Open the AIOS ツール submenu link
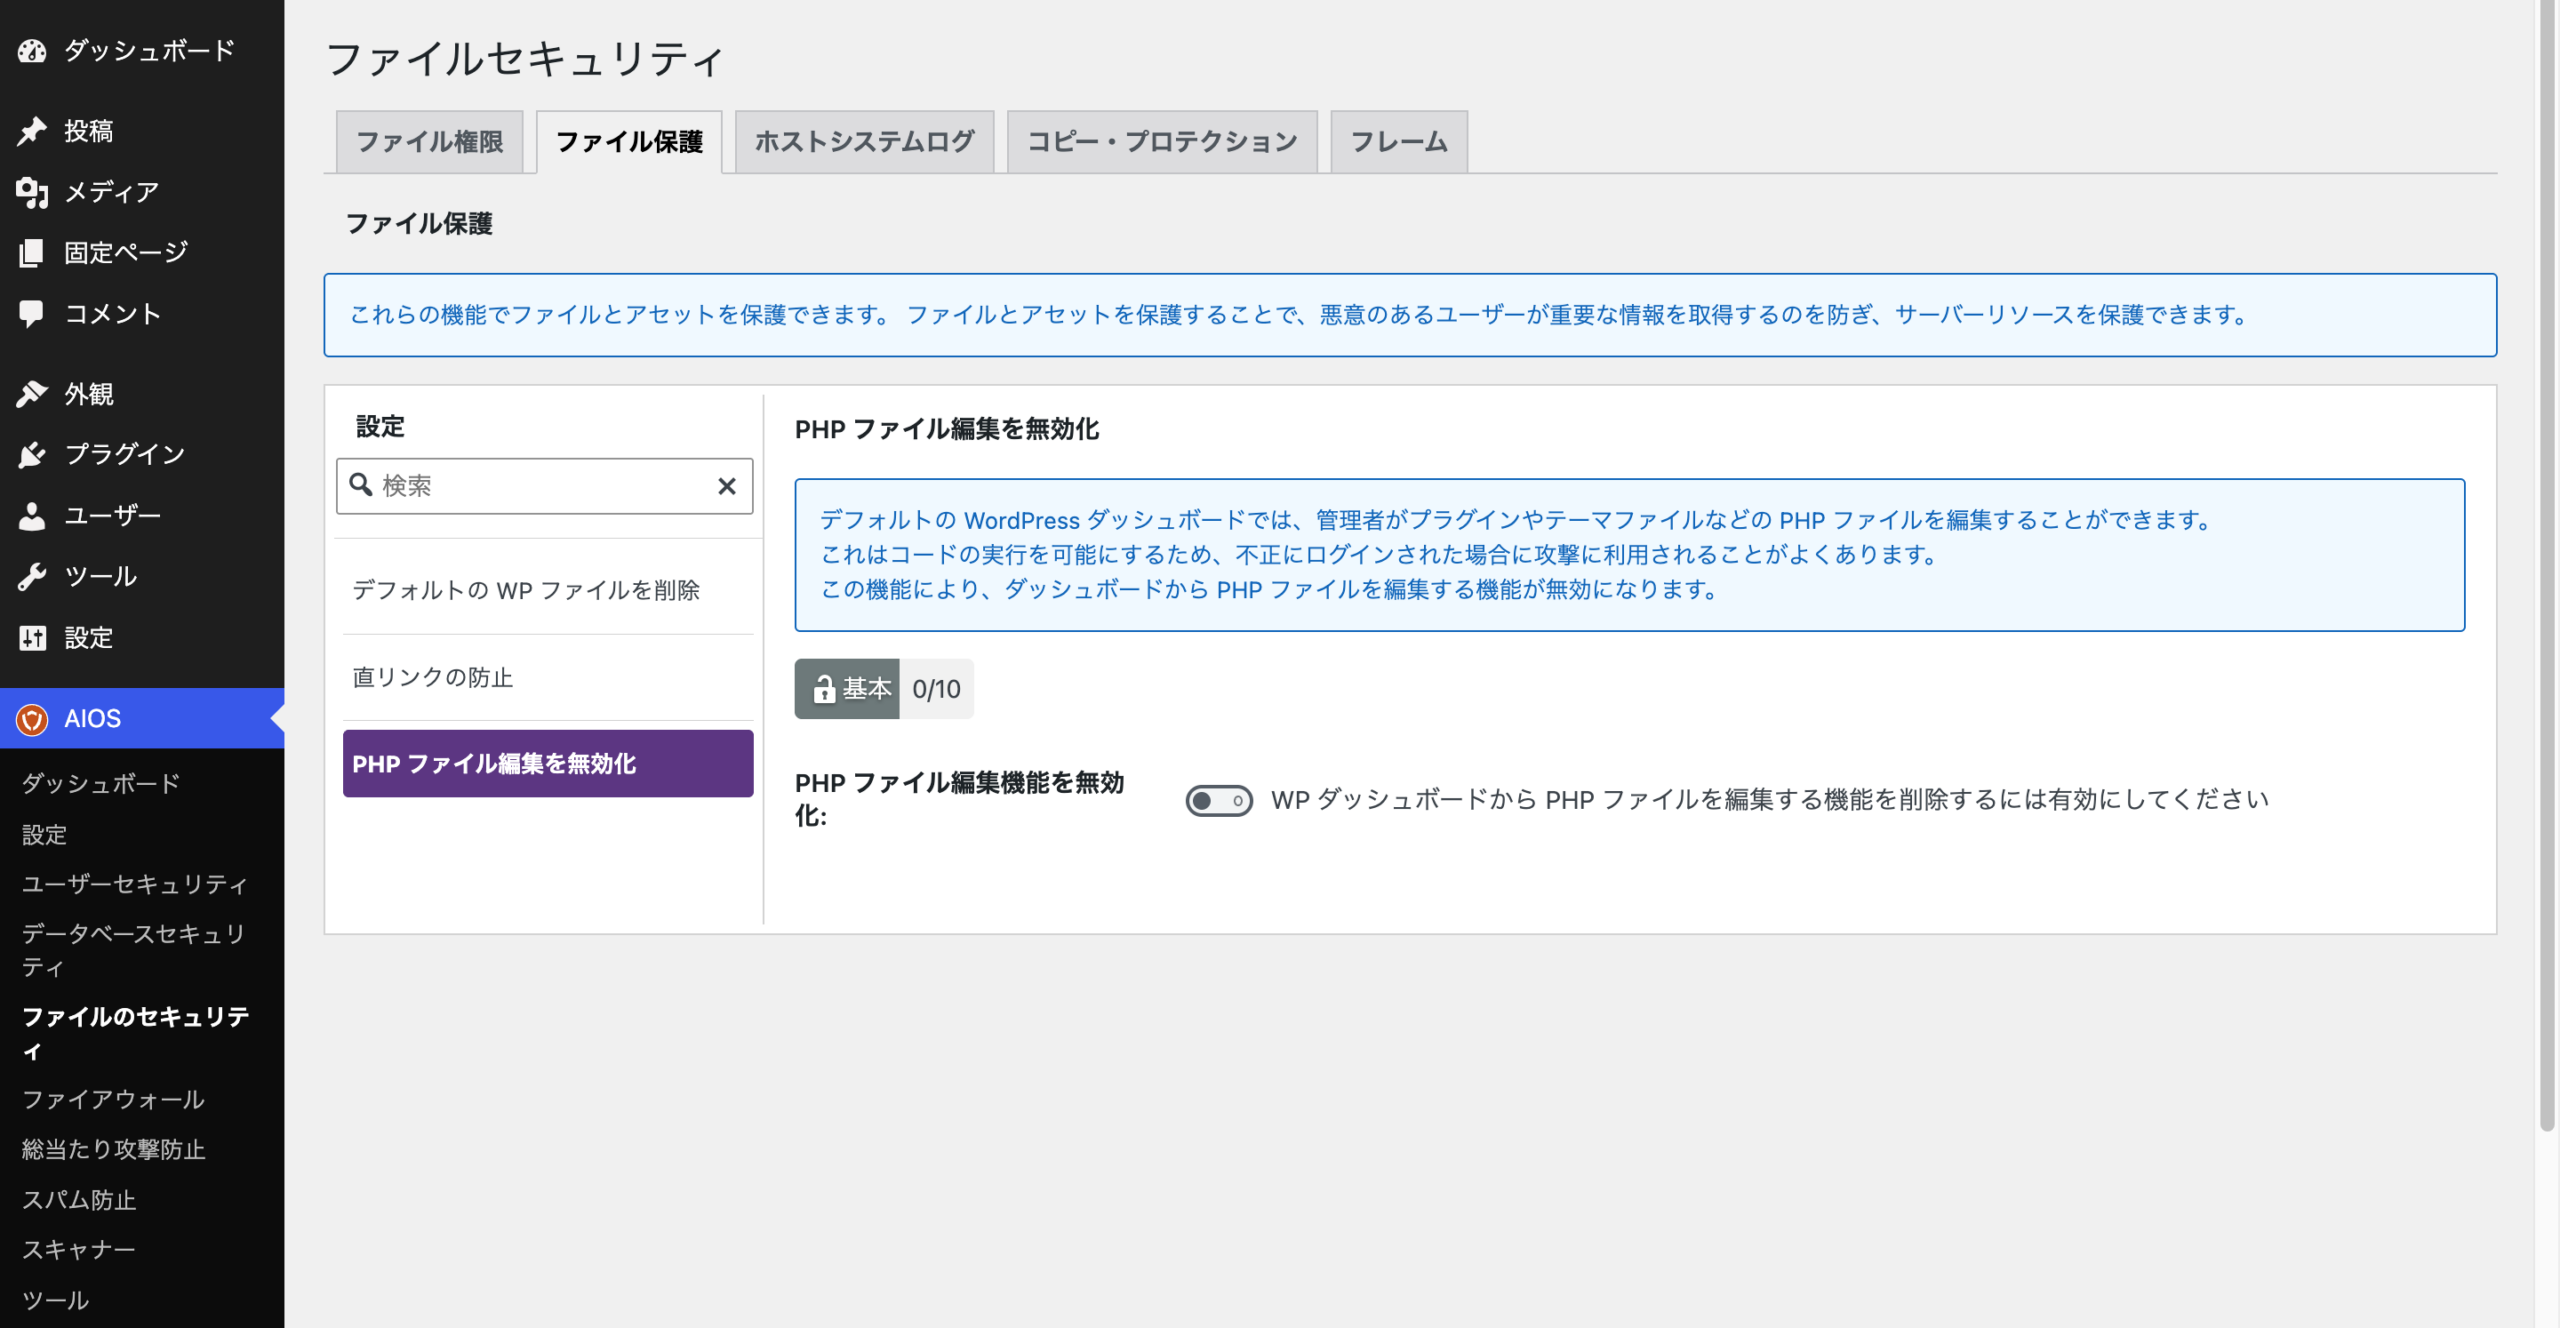2560x1328 pixels. click(x=55, y=1300)
